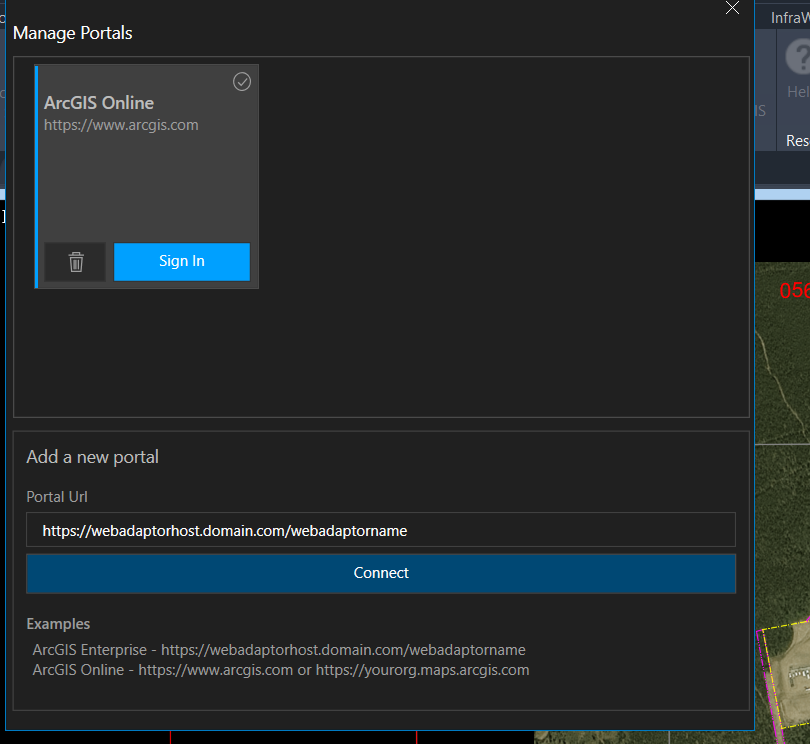This screenshot has width=810, height=744.
Task: Close the Manage Portals dialog
Action: (x=732, y=8)
